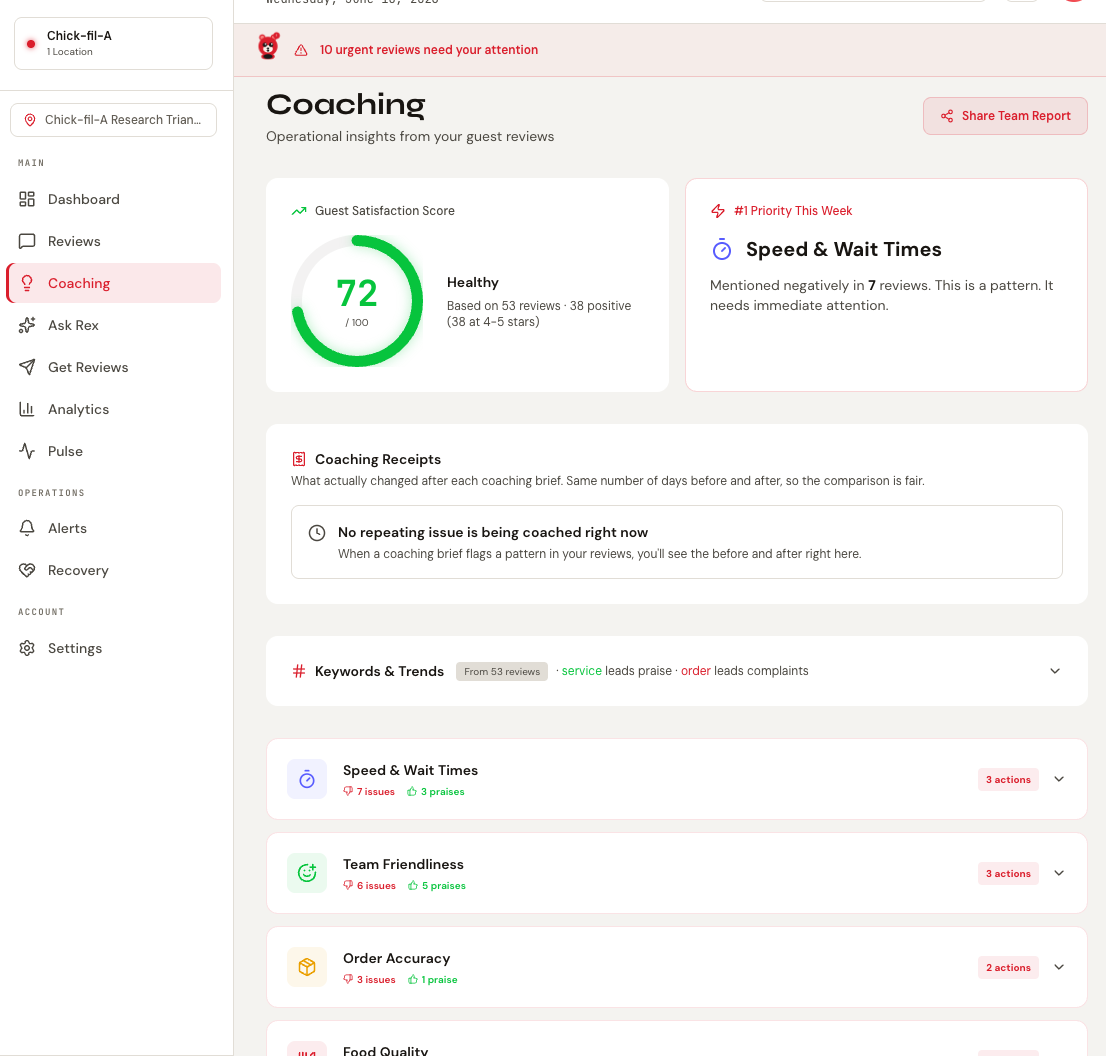Click the smiley tile in Team Friendliness row
Image resolution: width=1106 pixels, height=1056 pixels.
(307, 873)
